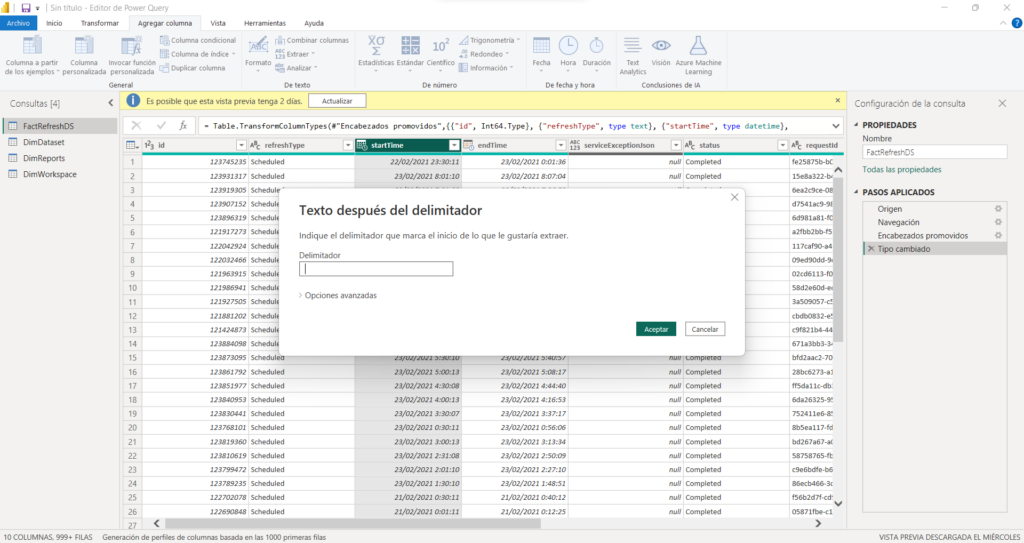Screen dimensions: 1024x543
Task: Open the Vista ribbon tab
Action: (218, 22)
